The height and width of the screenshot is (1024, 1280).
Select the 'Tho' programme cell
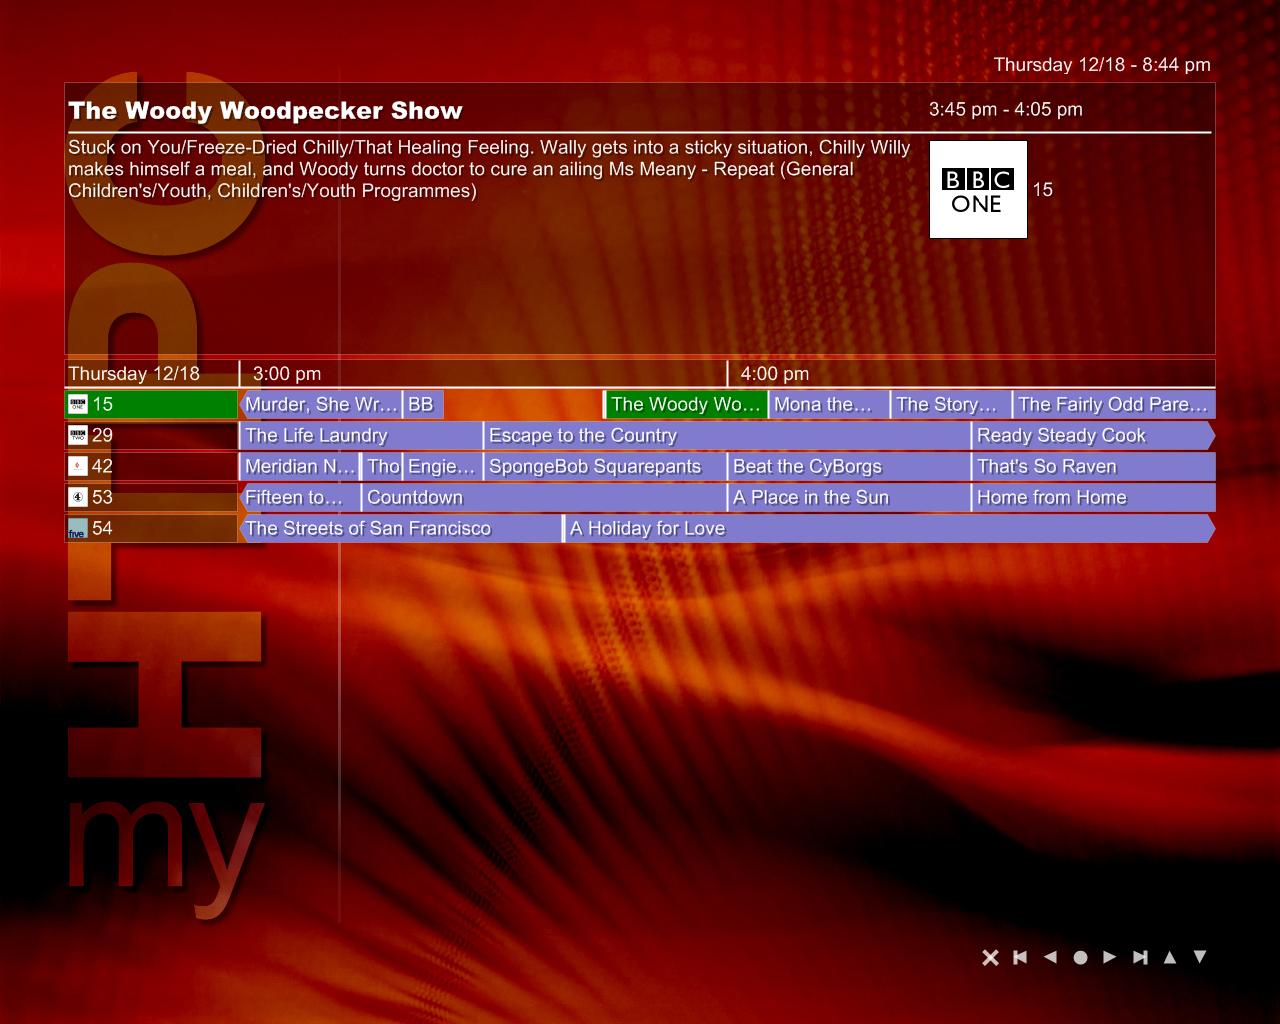point(382,467)
